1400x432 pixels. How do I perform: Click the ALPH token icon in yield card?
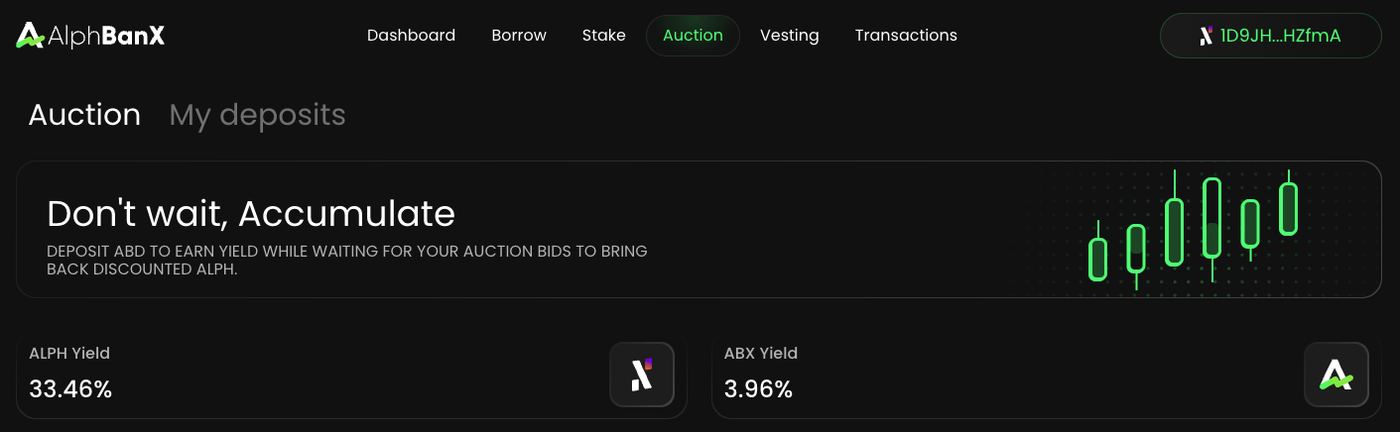pyautogui.click(x=642, y=375)
